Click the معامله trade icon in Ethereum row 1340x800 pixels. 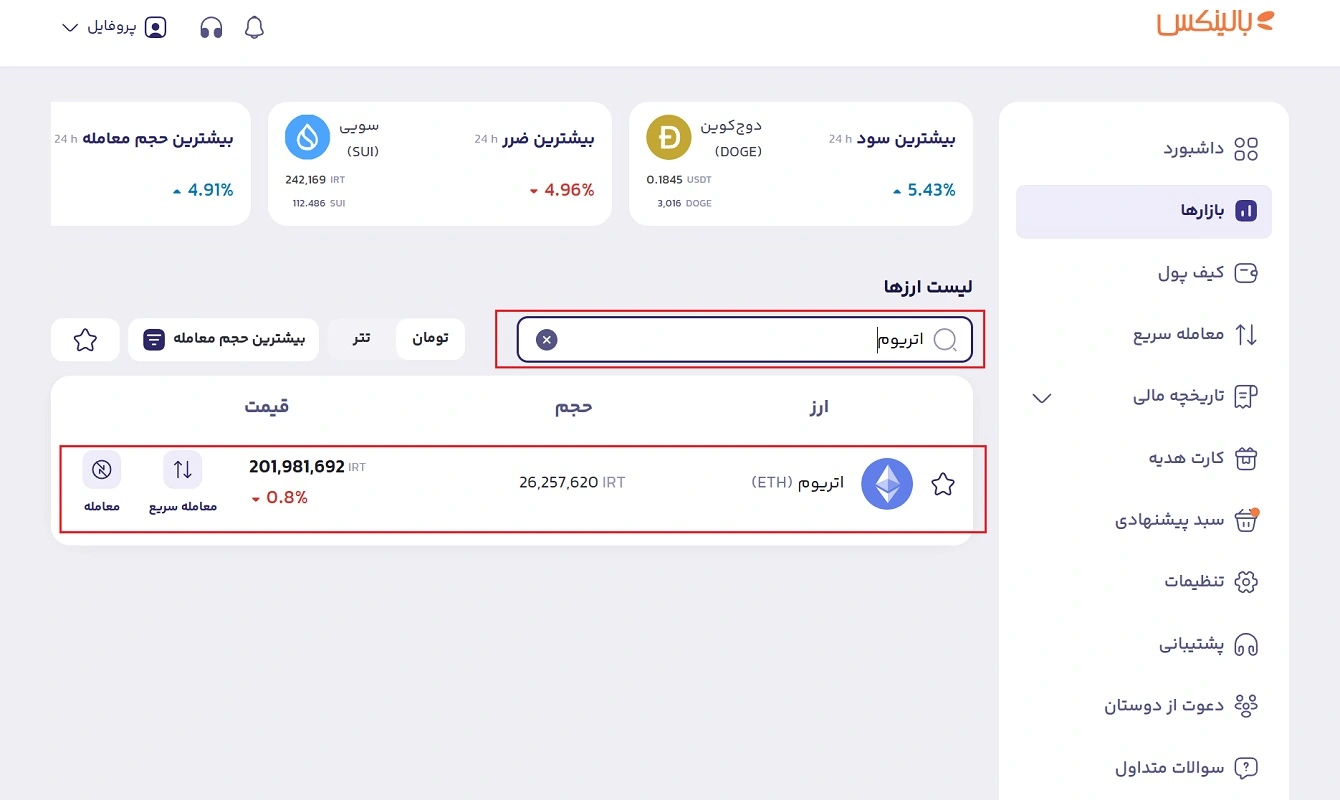tap(102, 469)
